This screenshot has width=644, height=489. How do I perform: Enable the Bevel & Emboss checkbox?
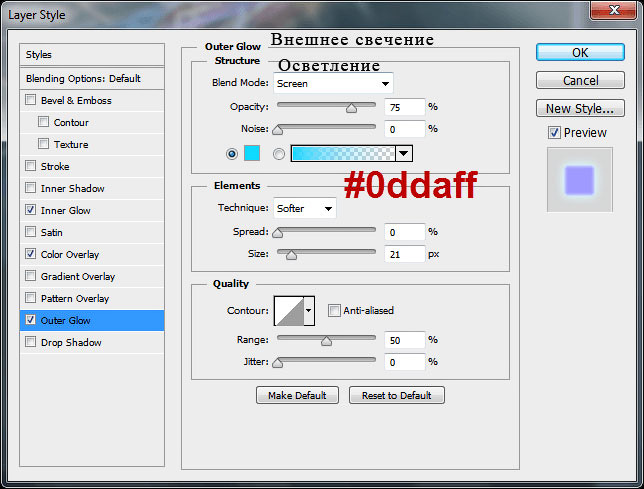click(x=30, y=100)
